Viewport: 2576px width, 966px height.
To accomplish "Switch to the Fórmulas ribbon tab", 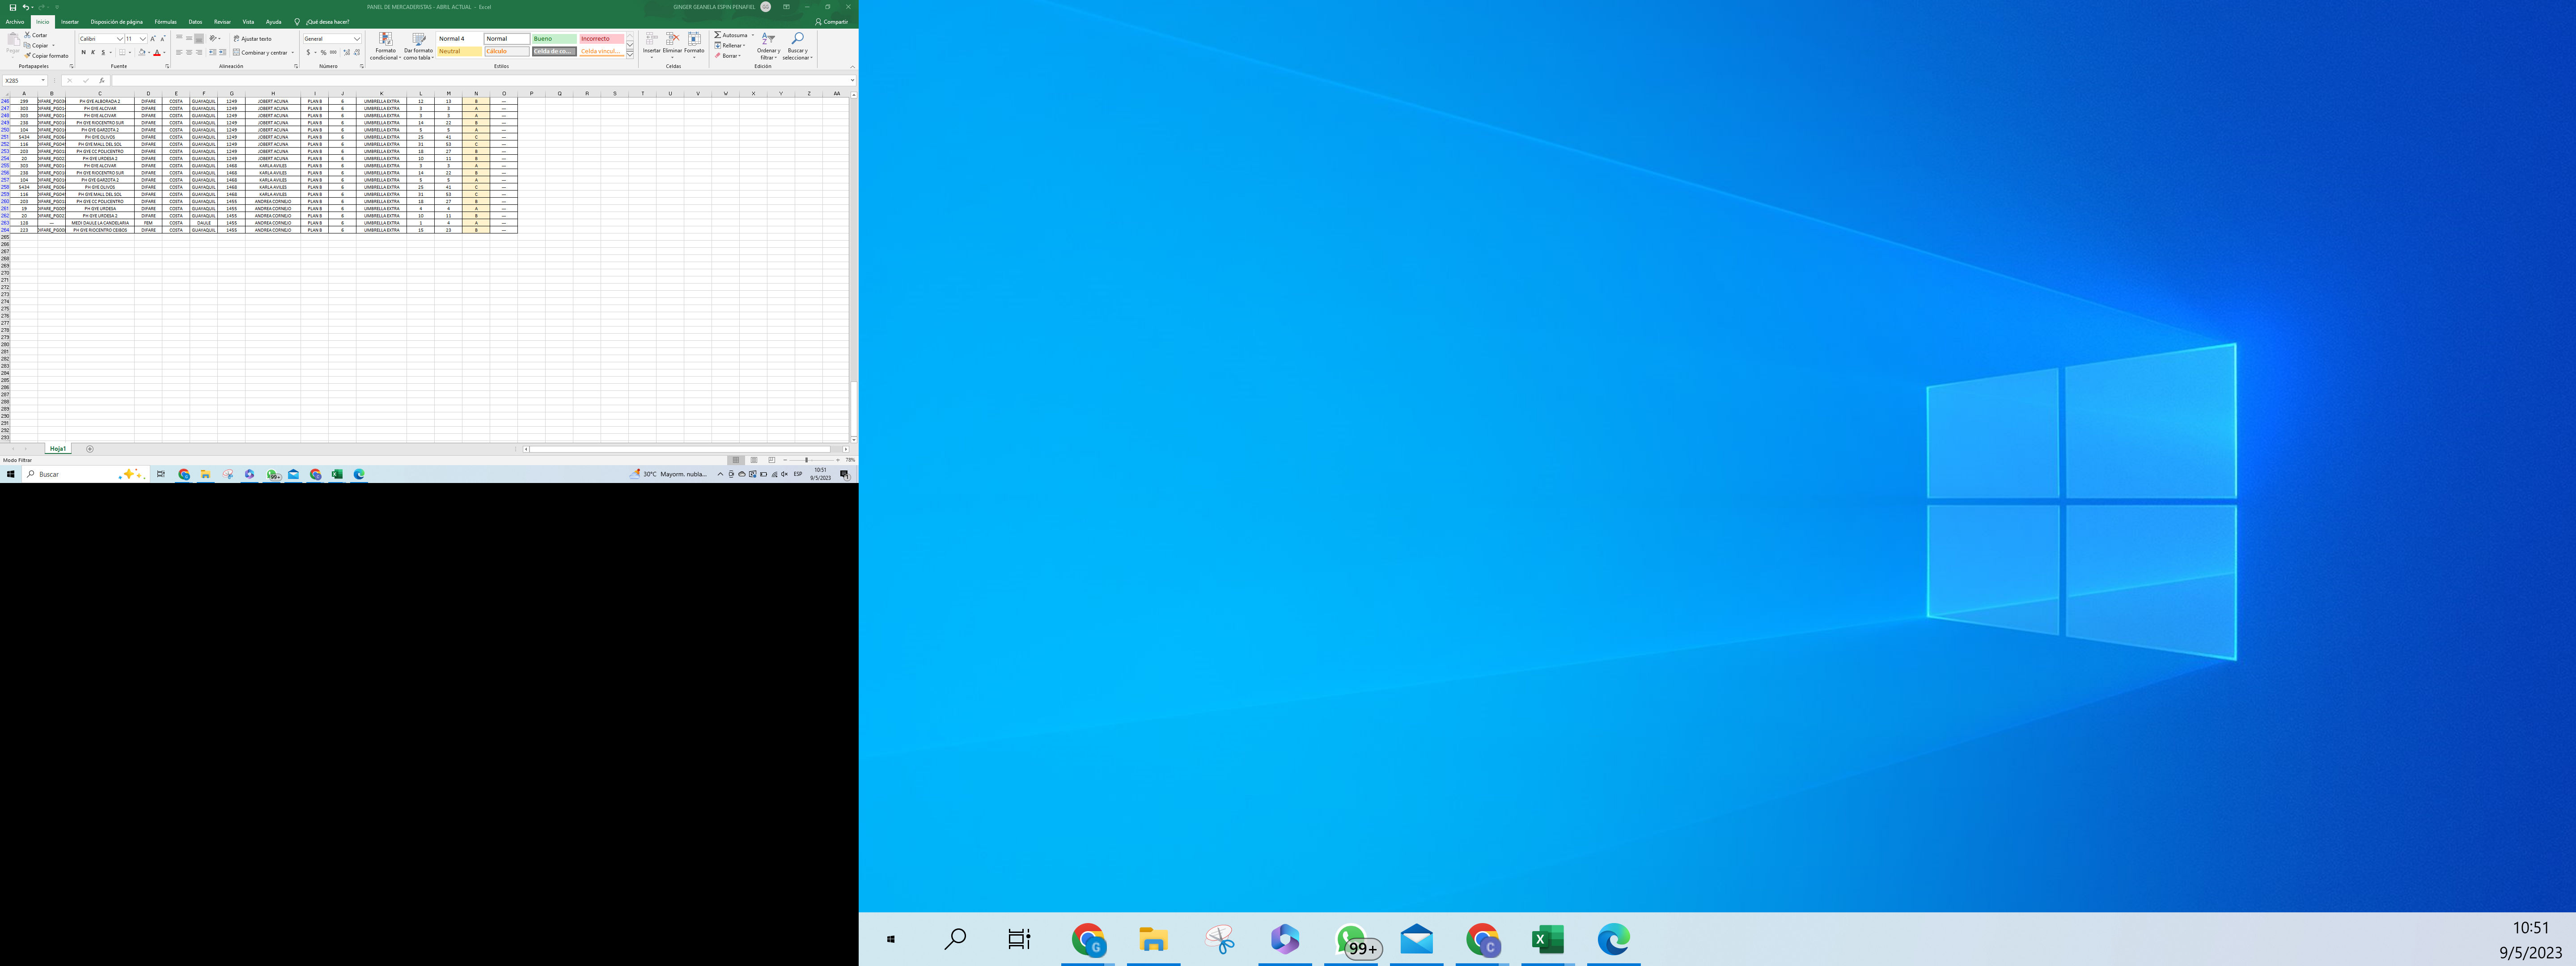I will [x=166, y=21].
